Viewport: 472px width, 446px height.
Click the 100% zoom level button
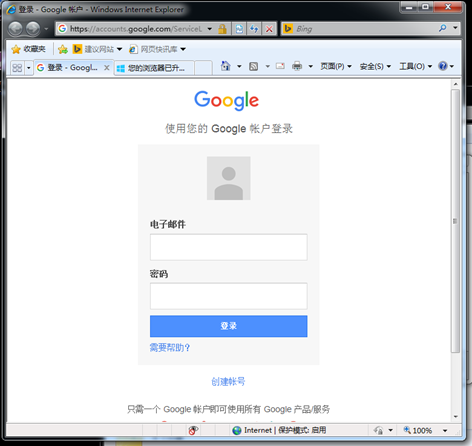point(418,430)
